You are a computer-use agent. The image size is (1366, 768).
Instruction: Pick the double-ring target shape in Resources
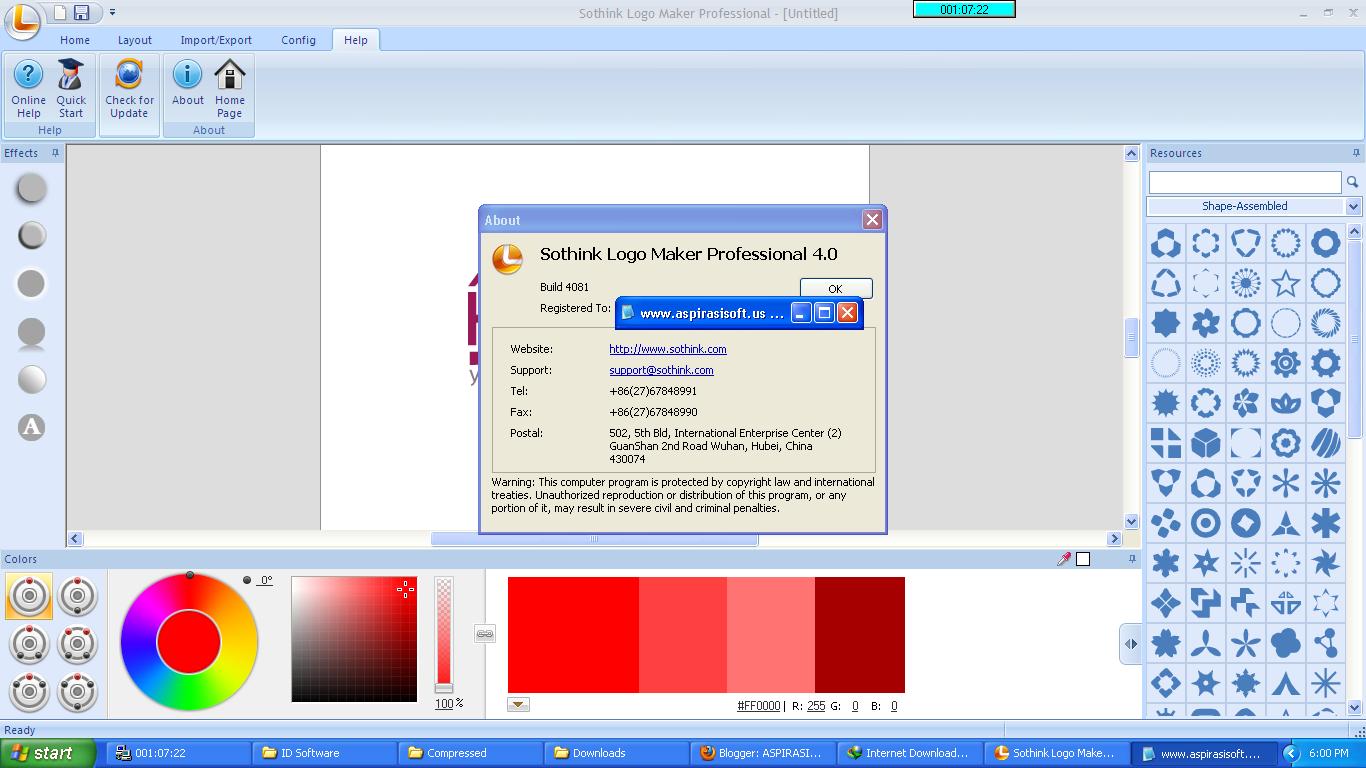pos(1205,522)
